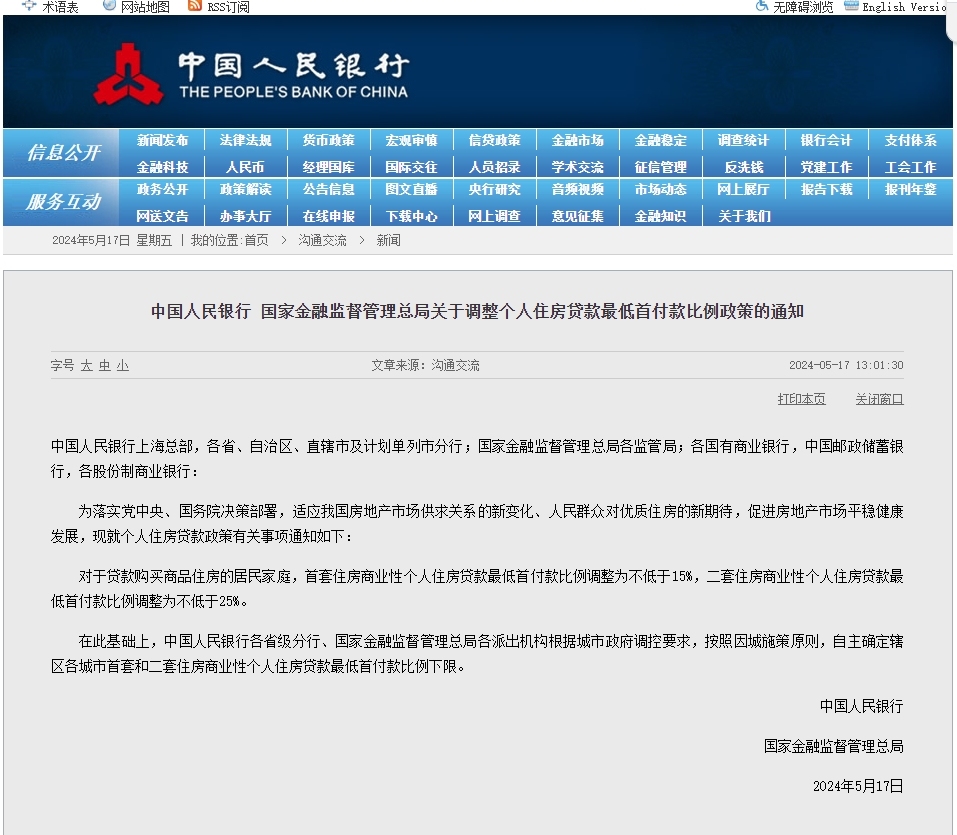Click the RSS订阅 feed icon
The height and width of the screenshot is (835, 957).
[195, 5]
